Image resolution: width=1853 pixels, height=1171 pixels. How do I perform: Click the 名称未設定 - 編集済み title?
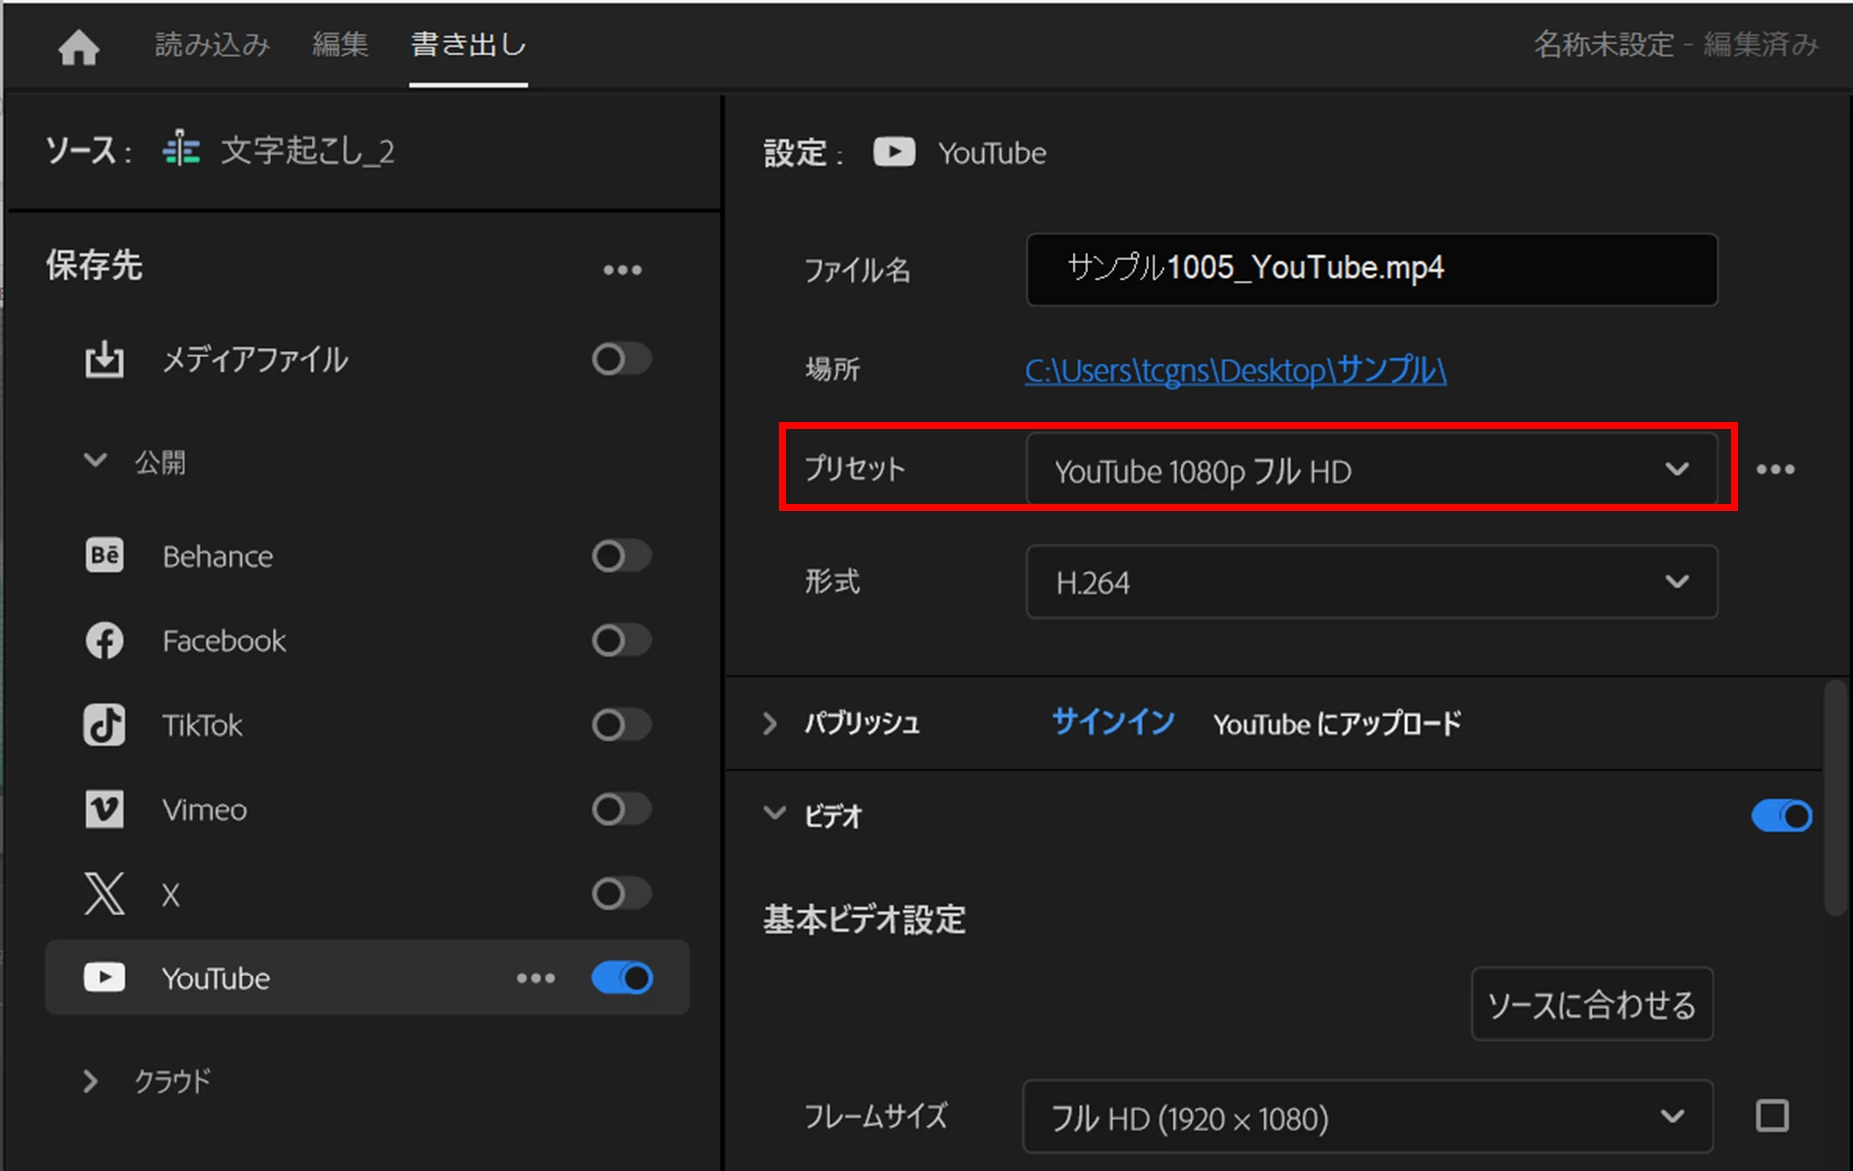(x=1675, y=45)
